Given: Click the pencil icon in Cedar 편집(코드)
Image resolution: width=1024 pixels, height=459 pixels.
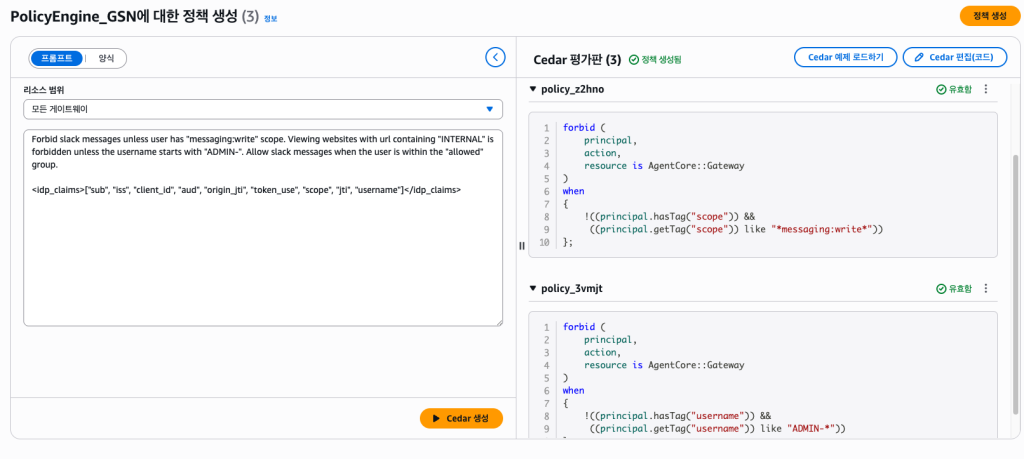Looking at the screenshot, I should [919, 58].
